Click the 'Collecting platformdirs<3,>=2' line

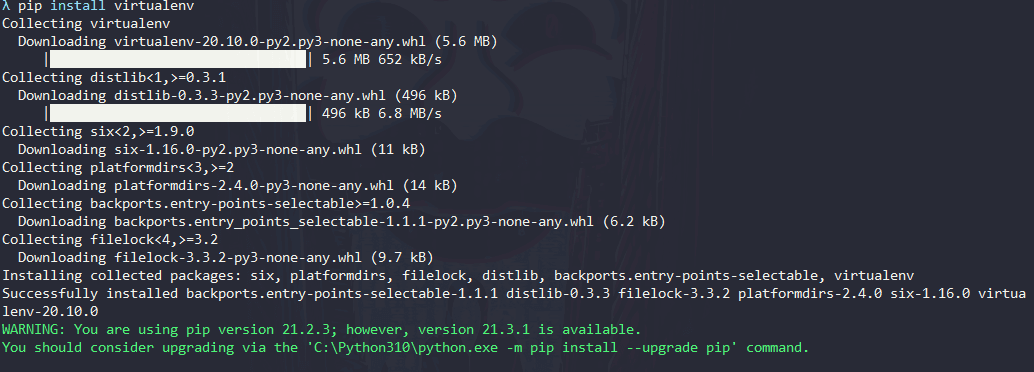click(x=118, y=168)
